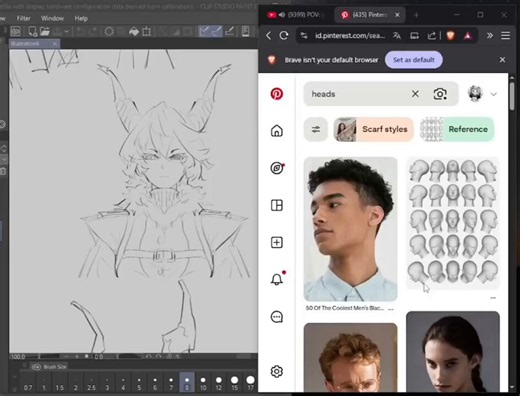This screenshot has width=520, height=396.
Task: Dismiss the default browser notification bar
Action: click(502, 60)
